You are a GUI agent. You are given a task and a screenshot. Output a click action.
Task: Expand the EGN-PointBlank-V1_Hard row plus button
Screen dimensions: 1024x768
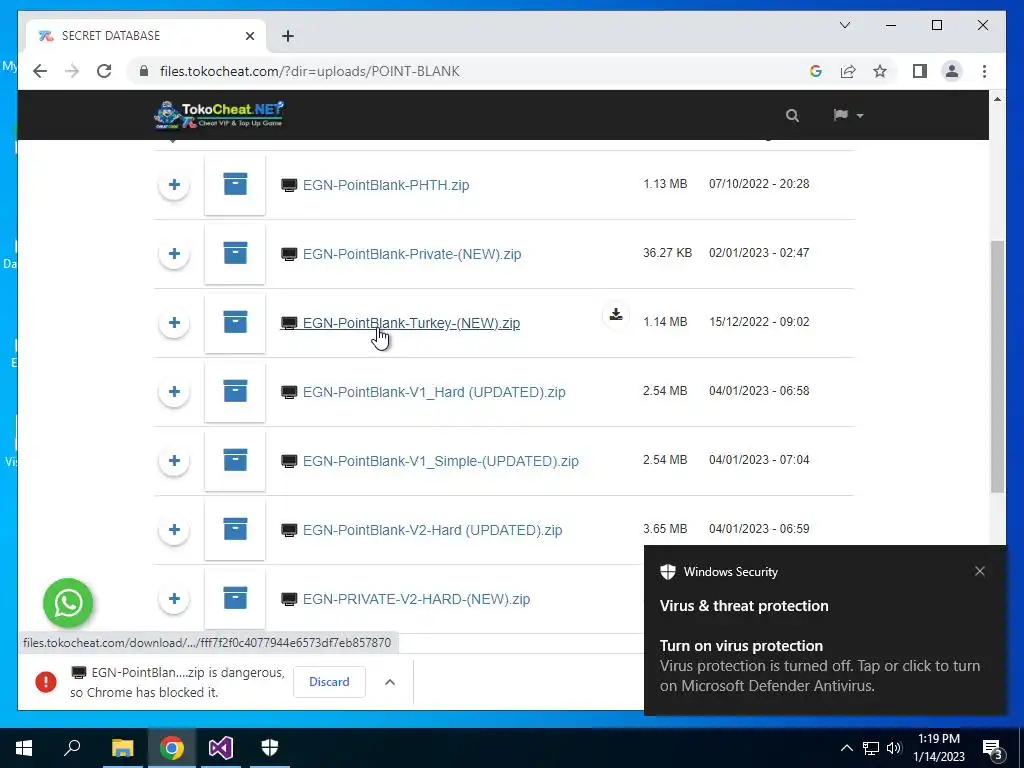[x=174, y=392]
